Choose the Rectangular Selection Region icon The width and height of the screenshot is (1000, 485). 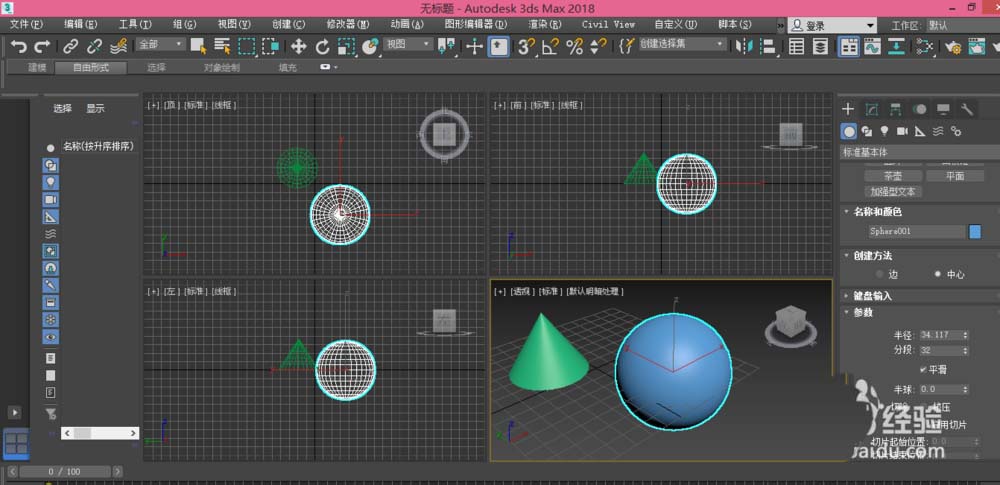coord(247,46)
